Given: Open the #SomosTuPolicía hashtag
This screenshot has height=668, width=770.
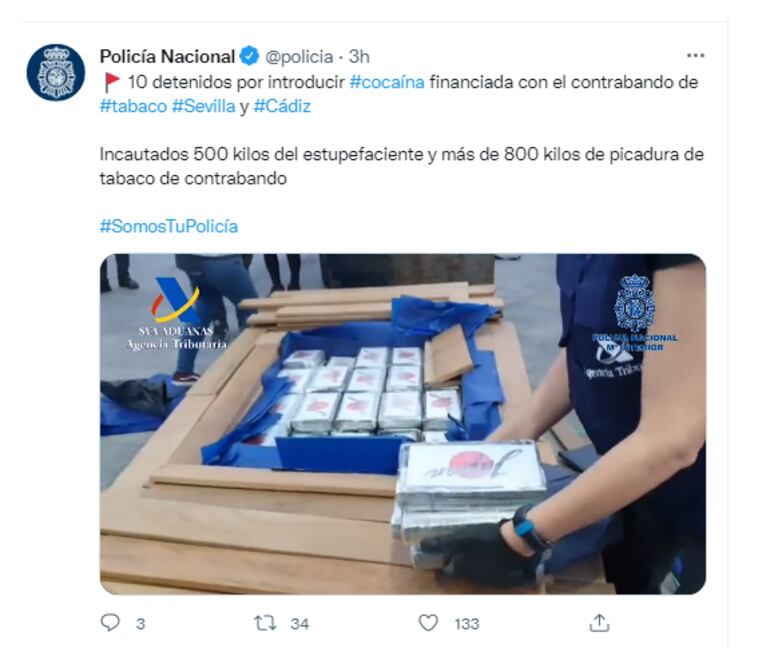Looking at the screenshot, I should (169, 226).
